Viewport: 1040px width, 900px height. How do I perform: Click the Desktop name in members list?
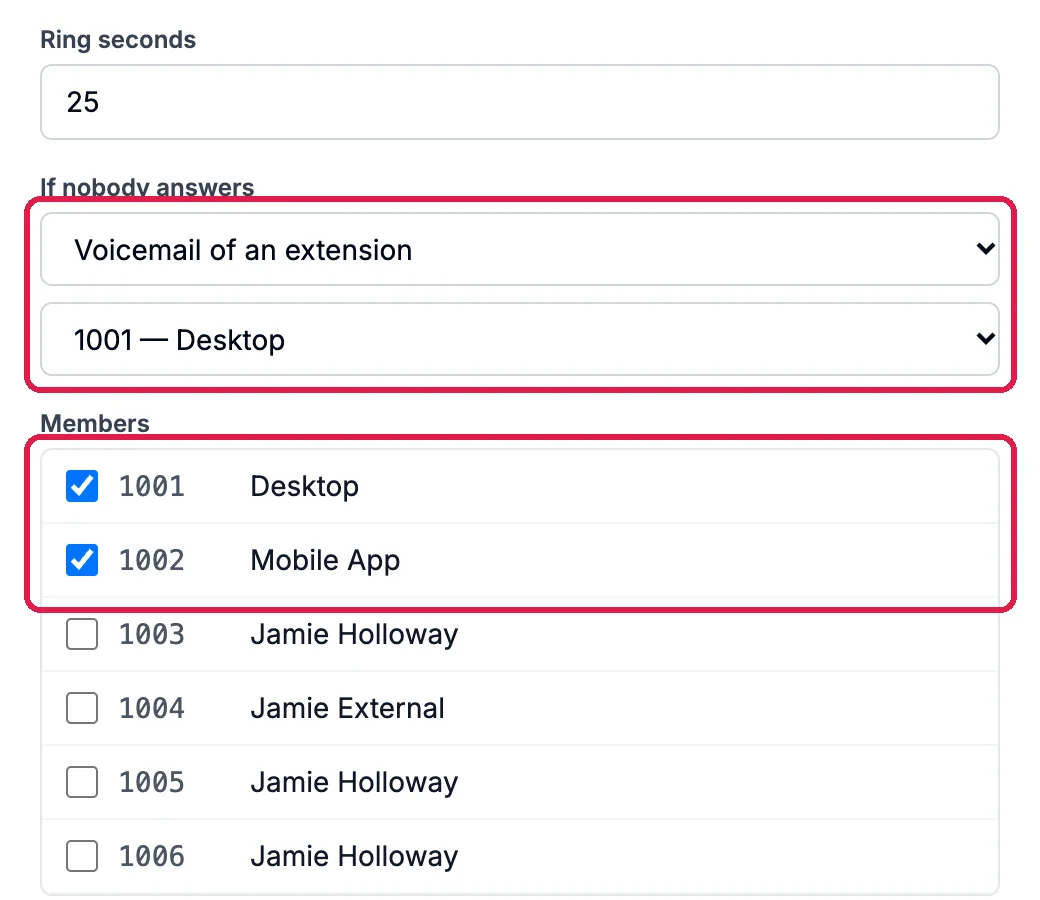tap(304, 487)
